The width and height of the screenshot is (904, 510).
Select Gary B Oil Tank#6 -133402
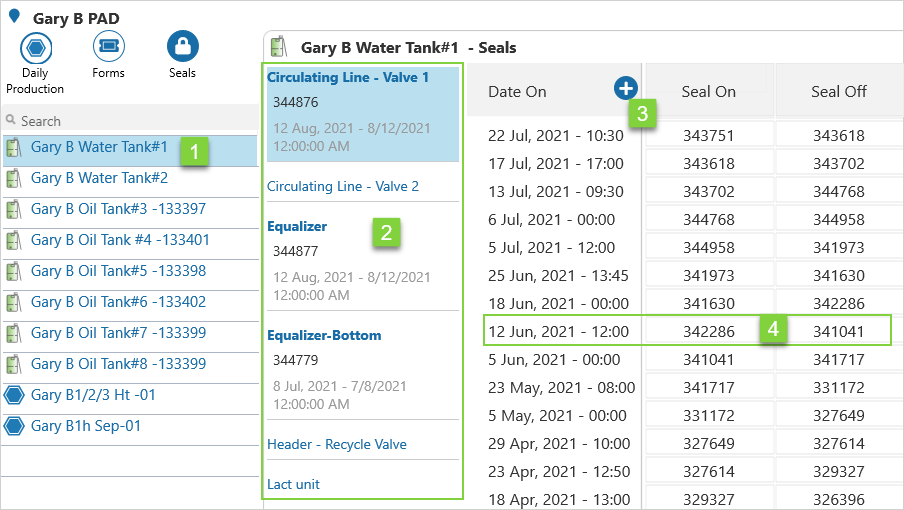[x=118, y=302]
